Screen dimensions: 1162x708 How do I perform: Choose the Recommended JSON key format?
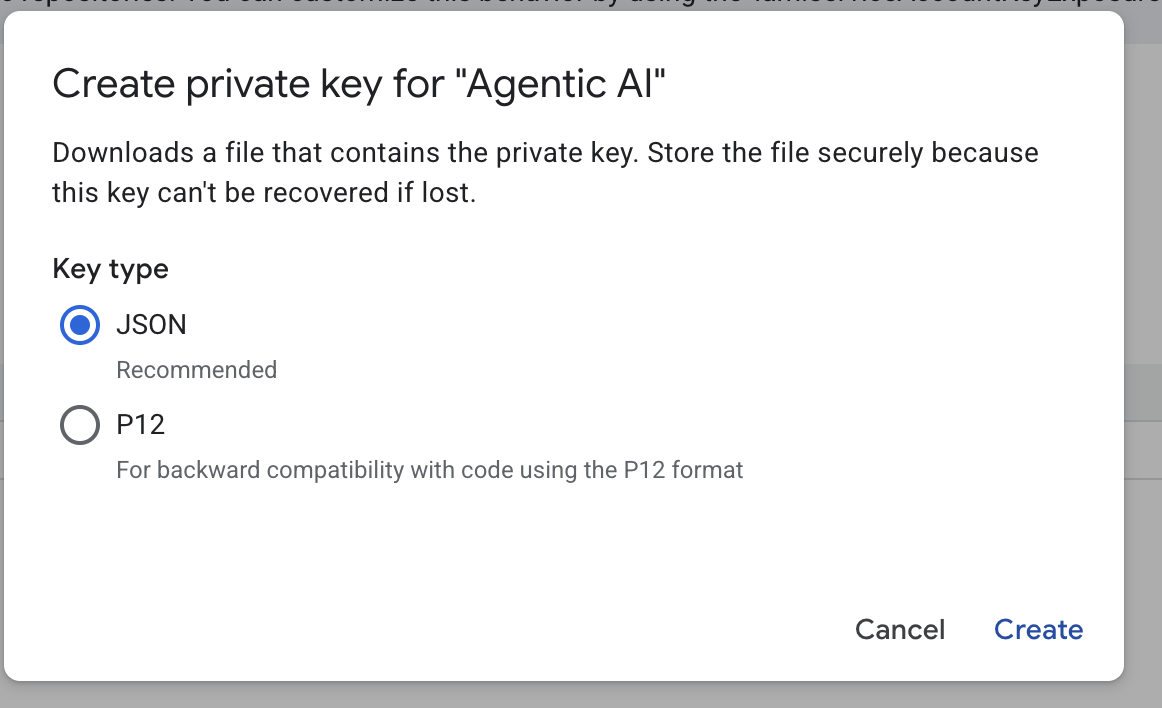[x=79, y=324]
